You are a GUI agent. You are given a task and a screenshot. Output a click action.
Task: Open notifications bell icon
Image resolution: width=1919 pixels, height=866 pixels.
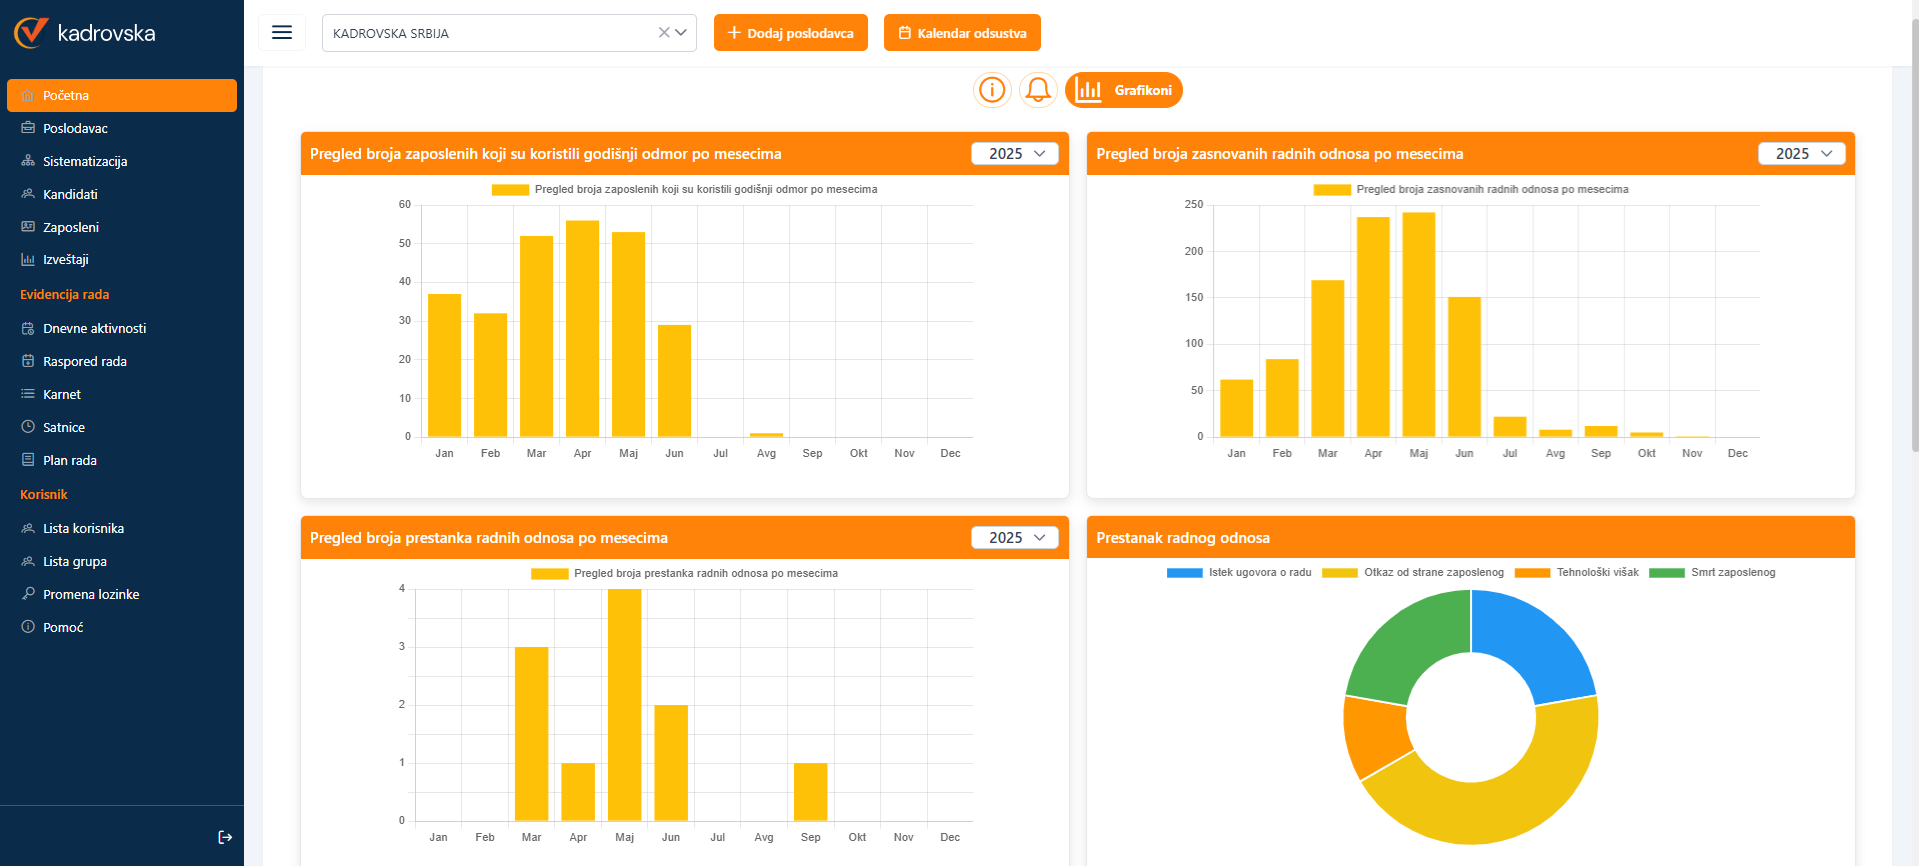point(1038,90)
